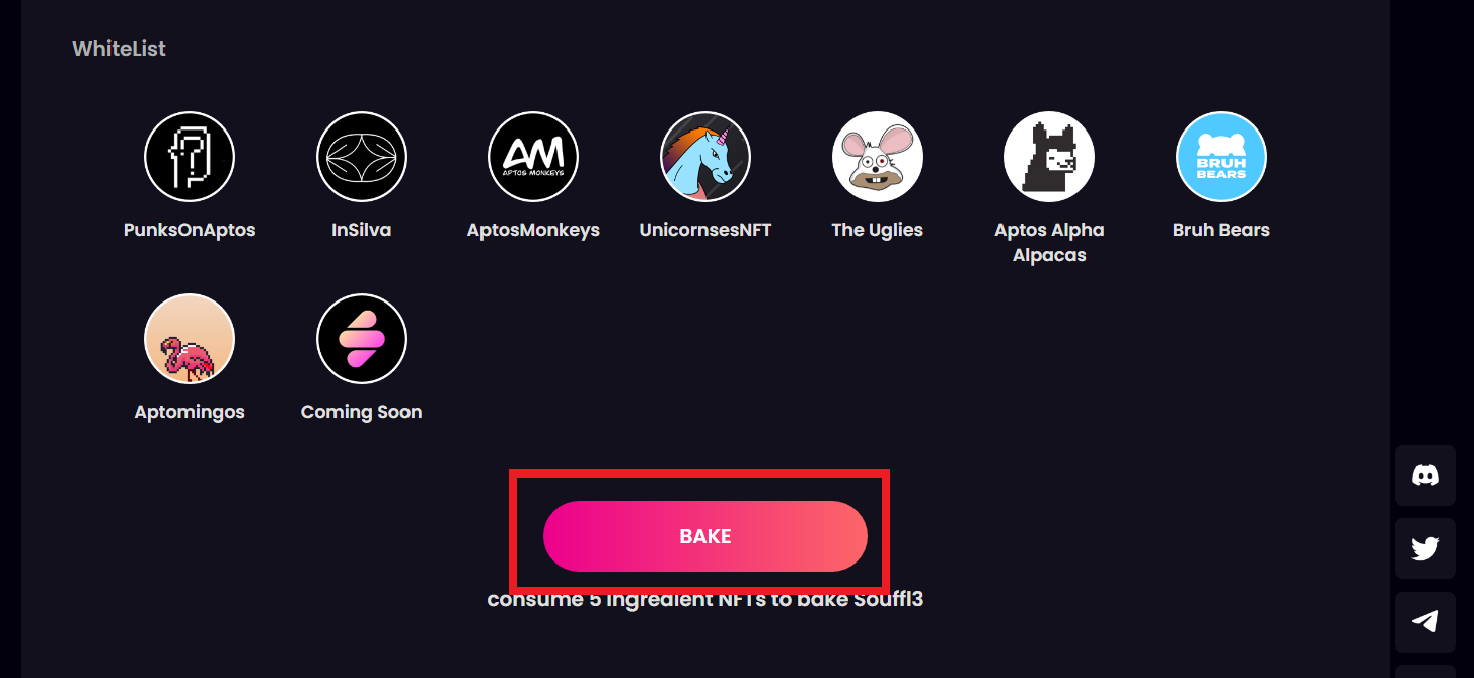Open the Discord link in sidebar
The height and width of the screenshot is (678, 1474).
[x=1425, y=476]
